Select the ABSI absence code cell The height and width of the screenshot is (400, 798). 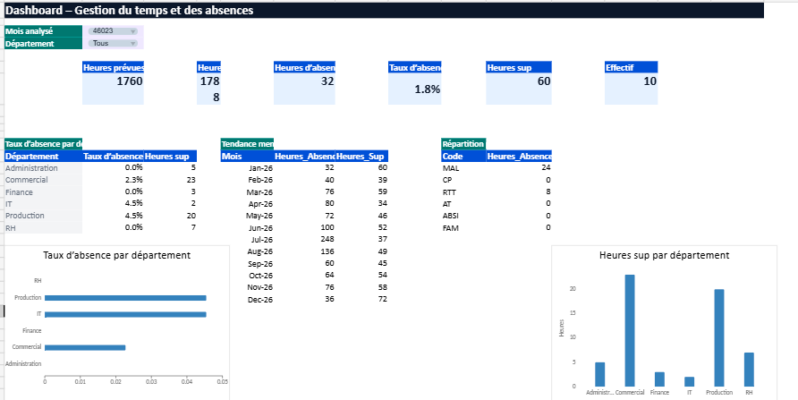point(464,215)
